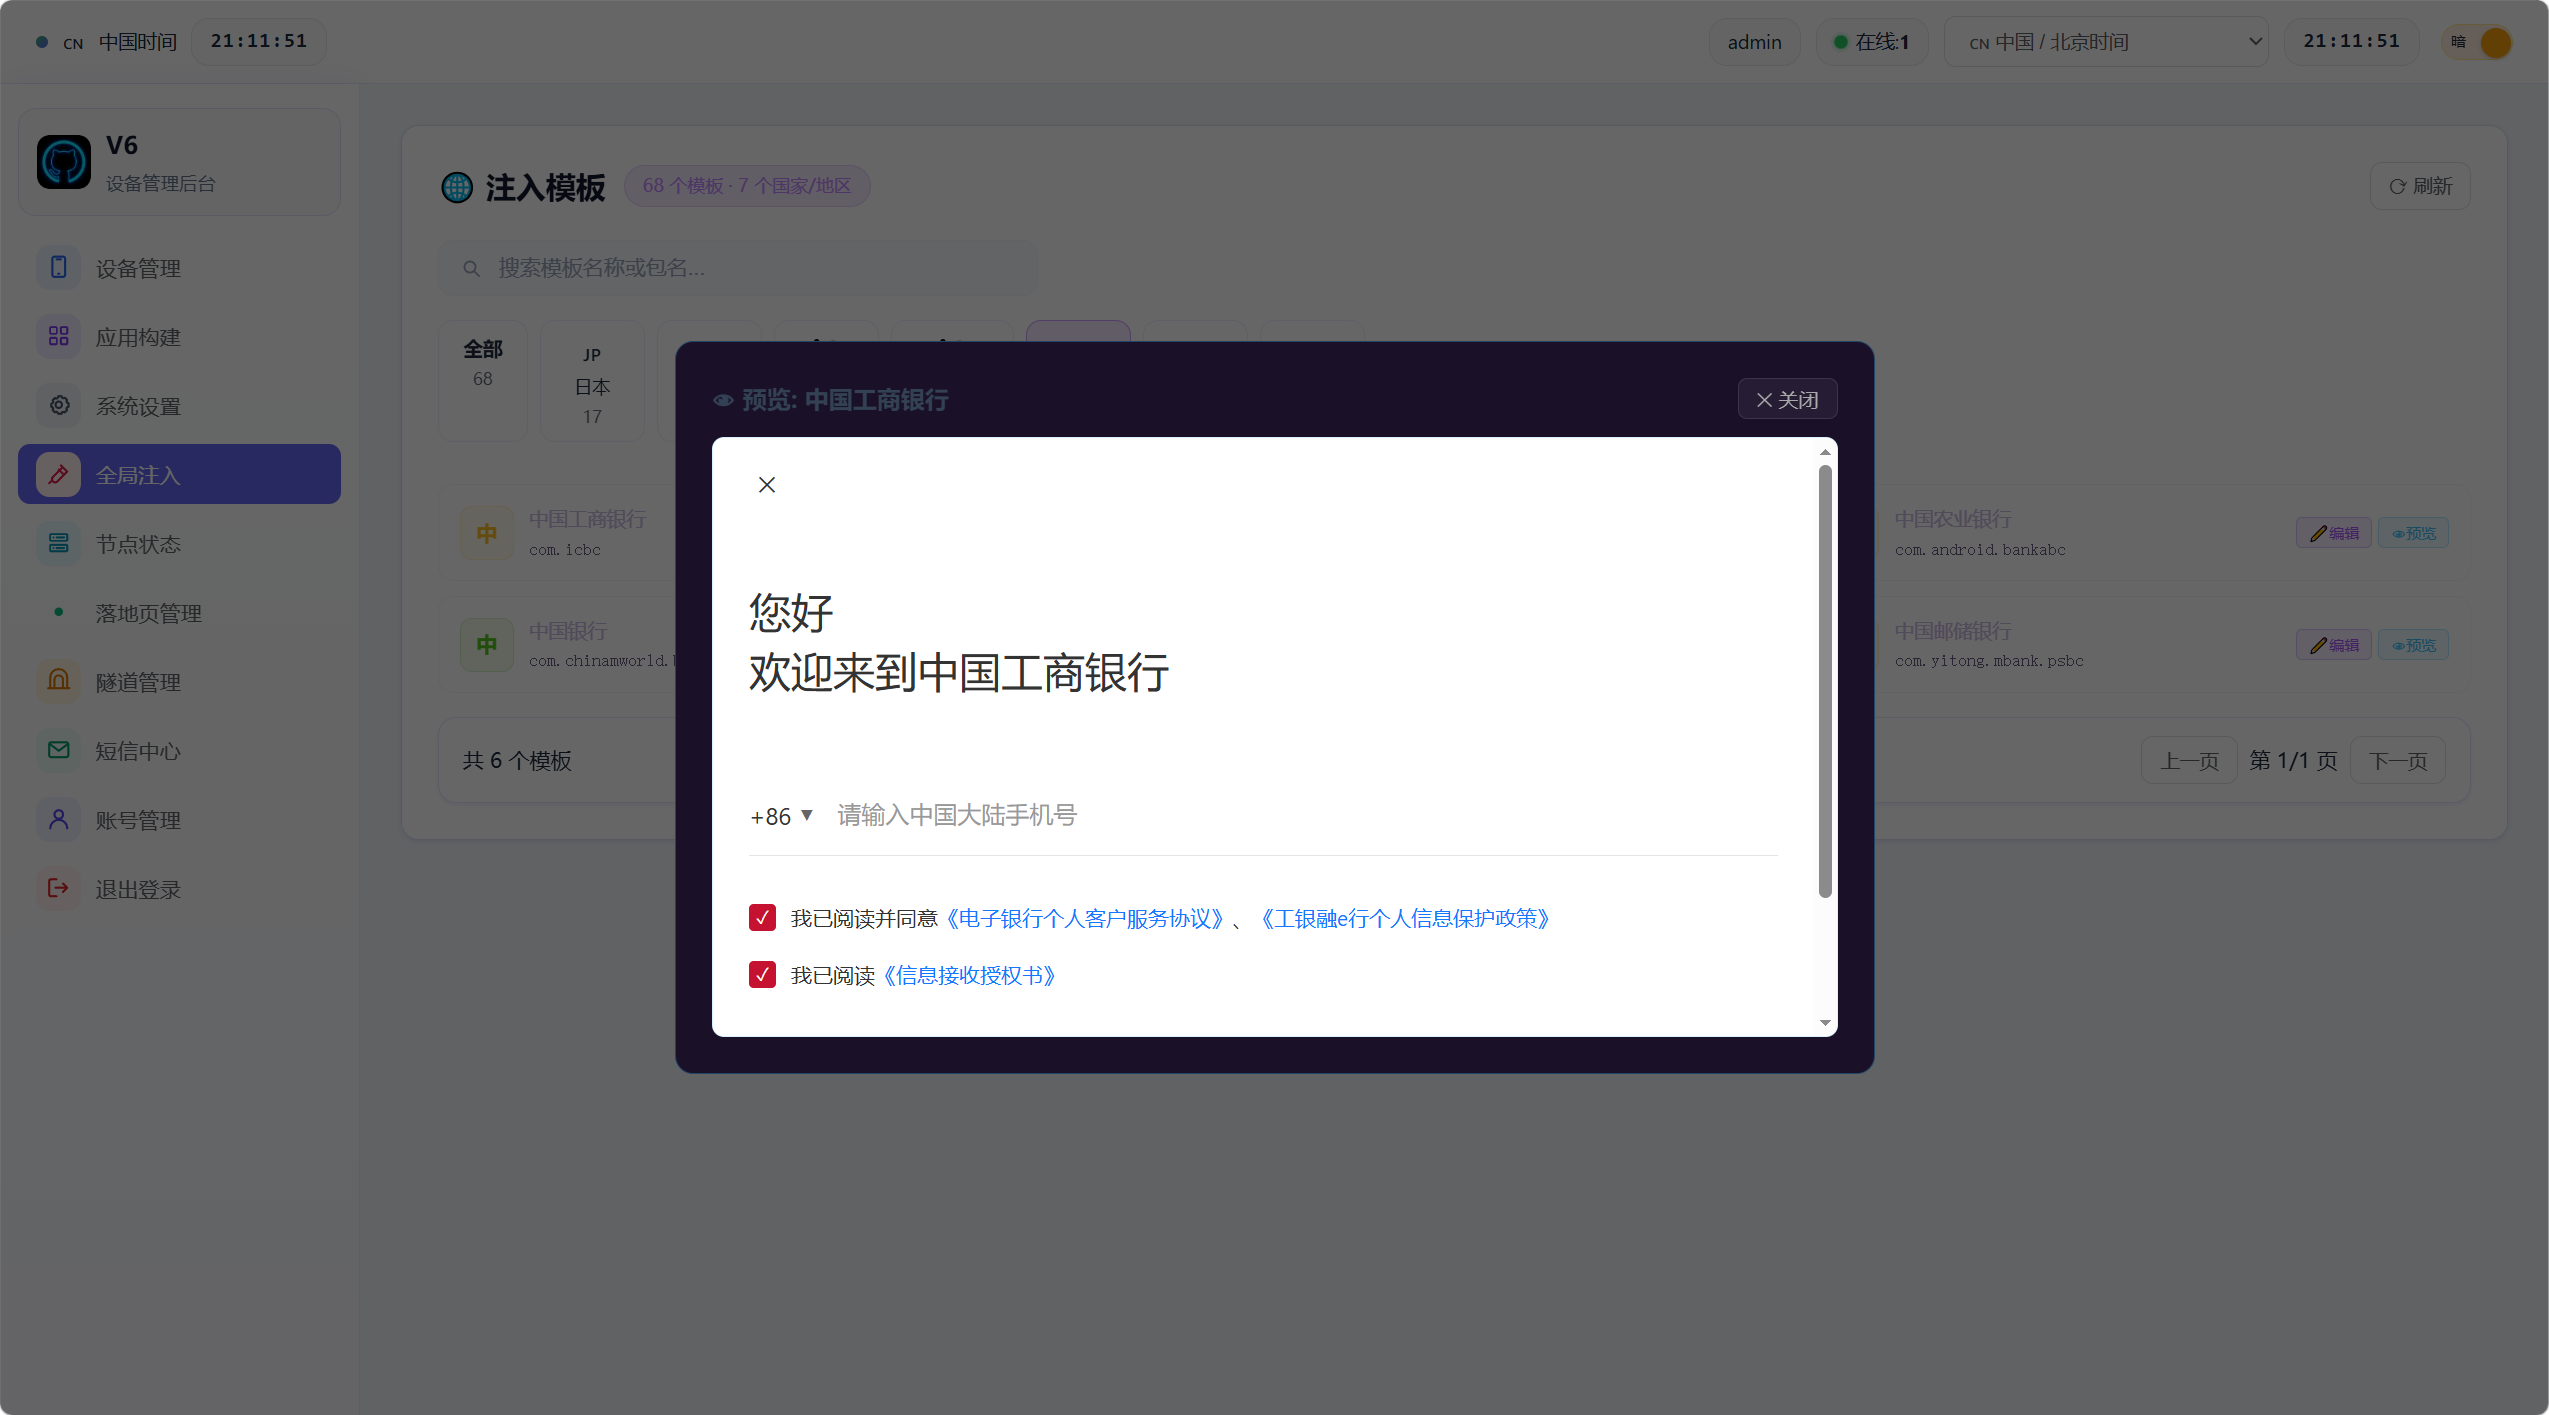Close the preview with the 关闭 button
Viewport: 2549px width, 1415px height.
click(x=1787, y=399)
